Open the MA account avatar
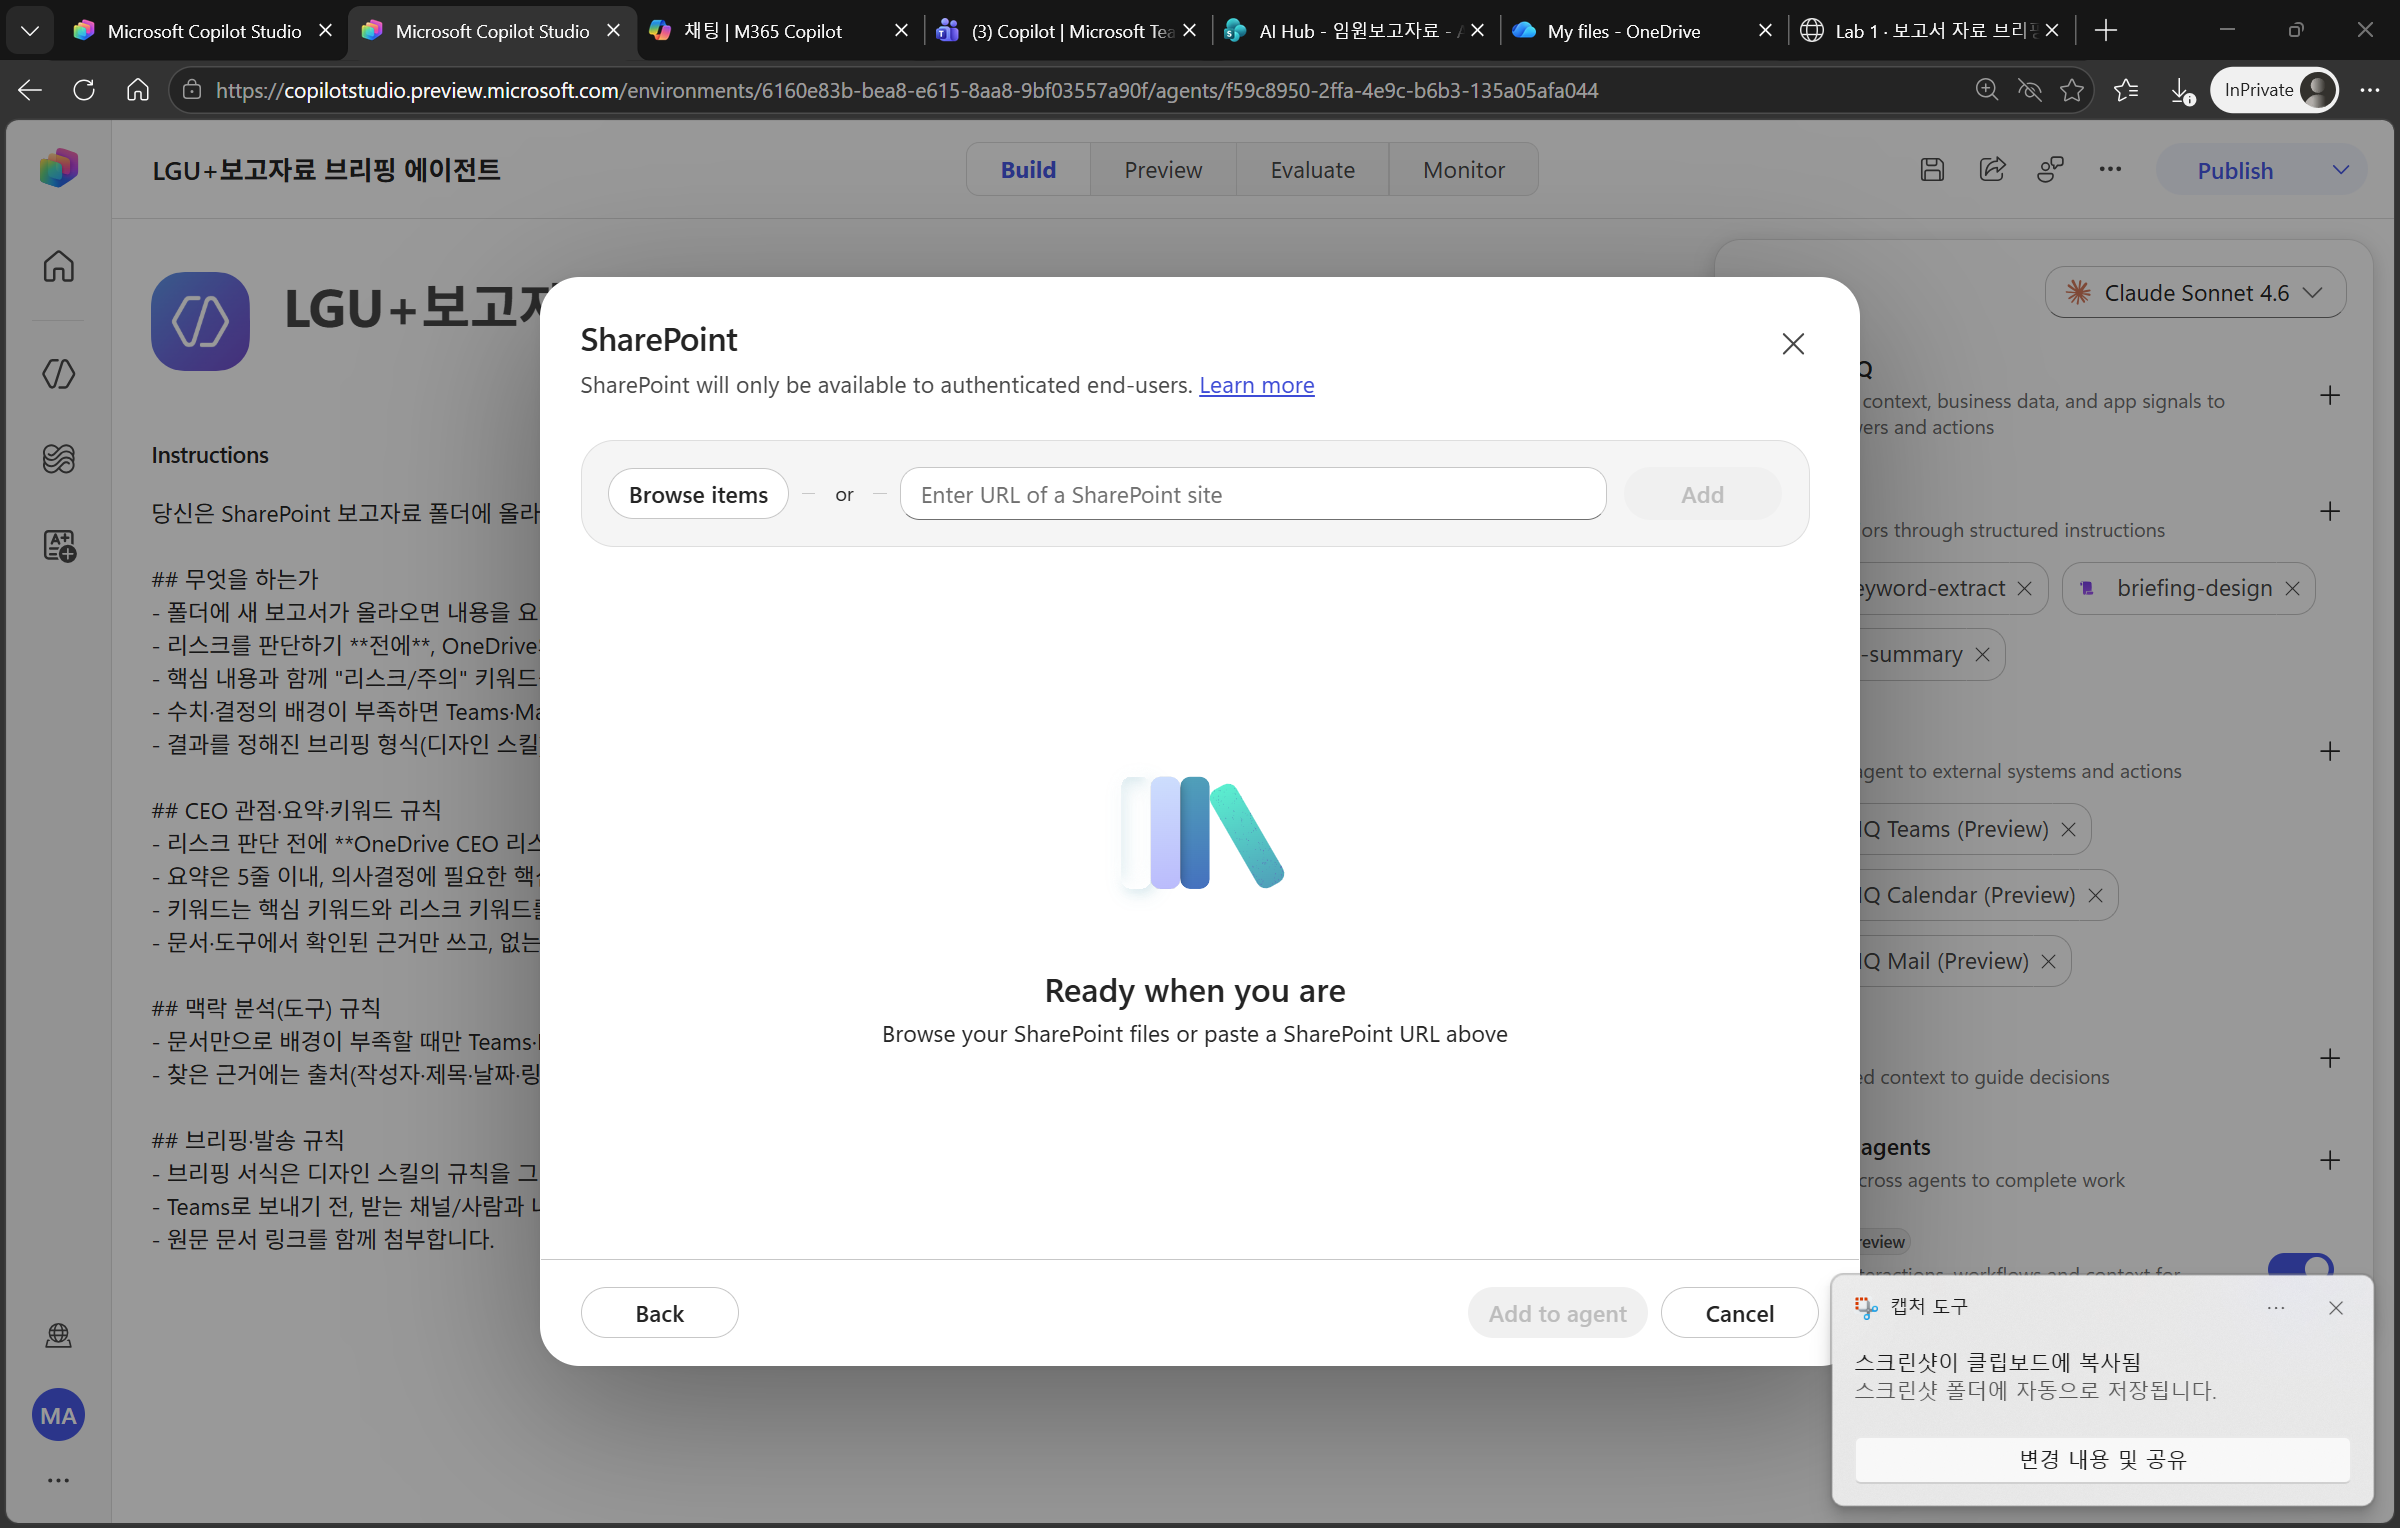 [x=59, y=1415]
